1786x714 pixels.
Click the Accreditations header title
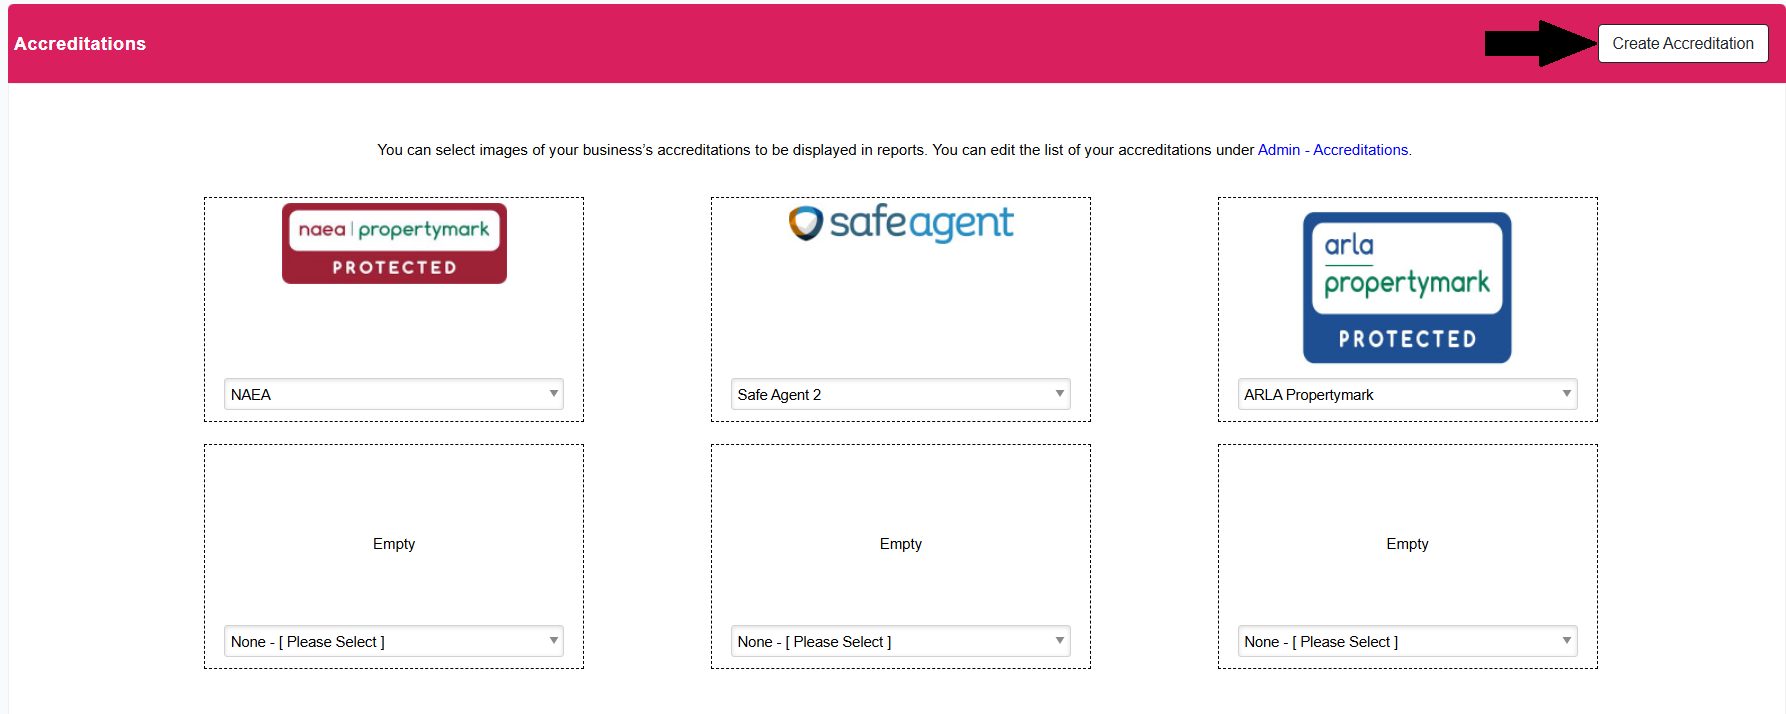tap(80, 44)
